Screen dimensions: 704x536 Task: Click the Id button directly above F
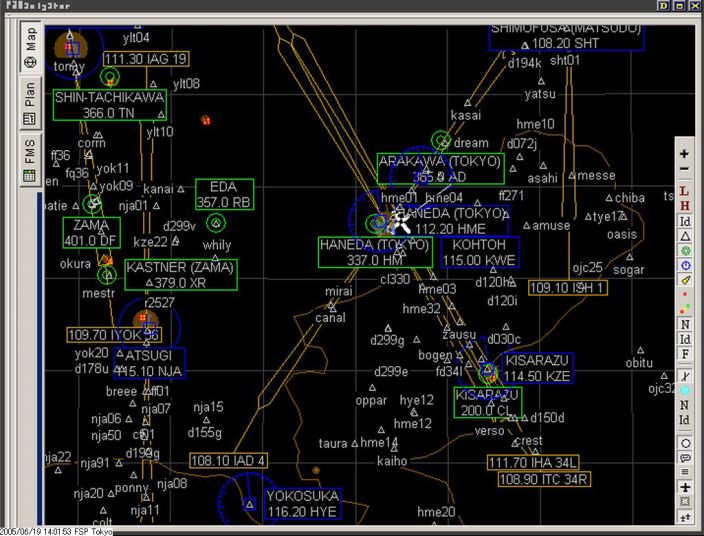pyautogui.click(x=685, y=339)
